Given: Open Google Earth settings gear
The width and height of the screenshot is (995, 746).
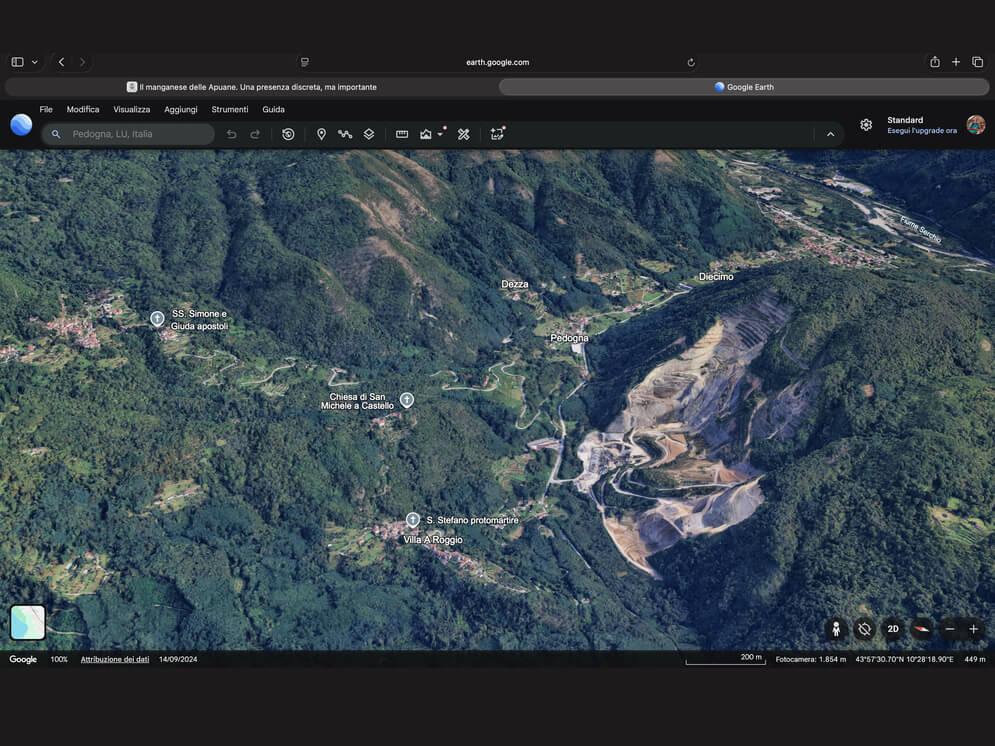Looking at the screenshot, I should coord(866,125).
